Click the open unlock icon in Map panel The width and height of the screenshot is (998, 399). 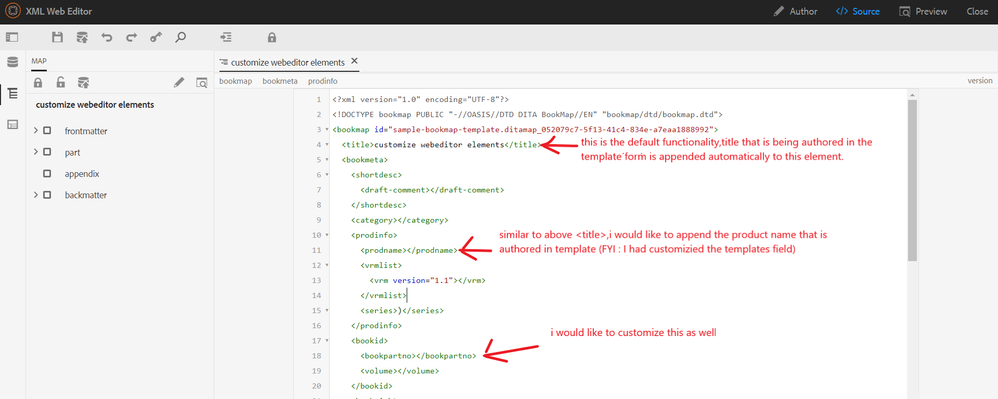click(x=60, y=82)
